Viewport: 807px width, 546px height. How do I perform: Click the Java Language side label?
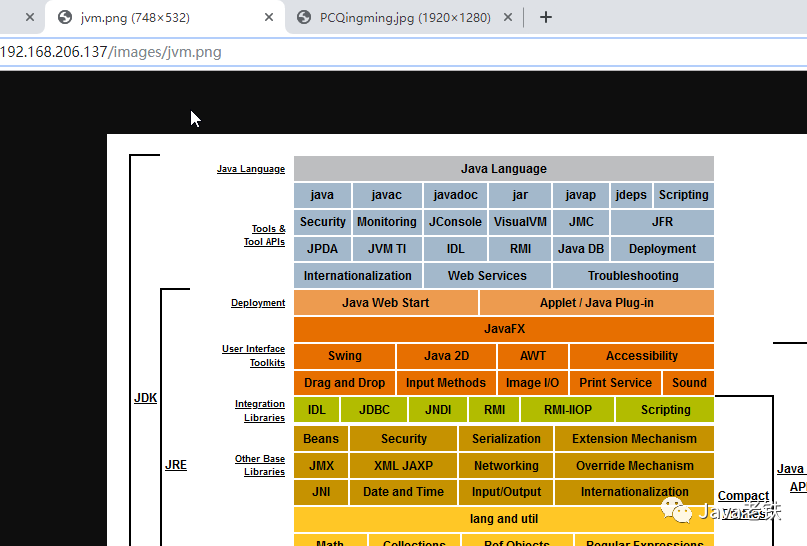(251, 169)
